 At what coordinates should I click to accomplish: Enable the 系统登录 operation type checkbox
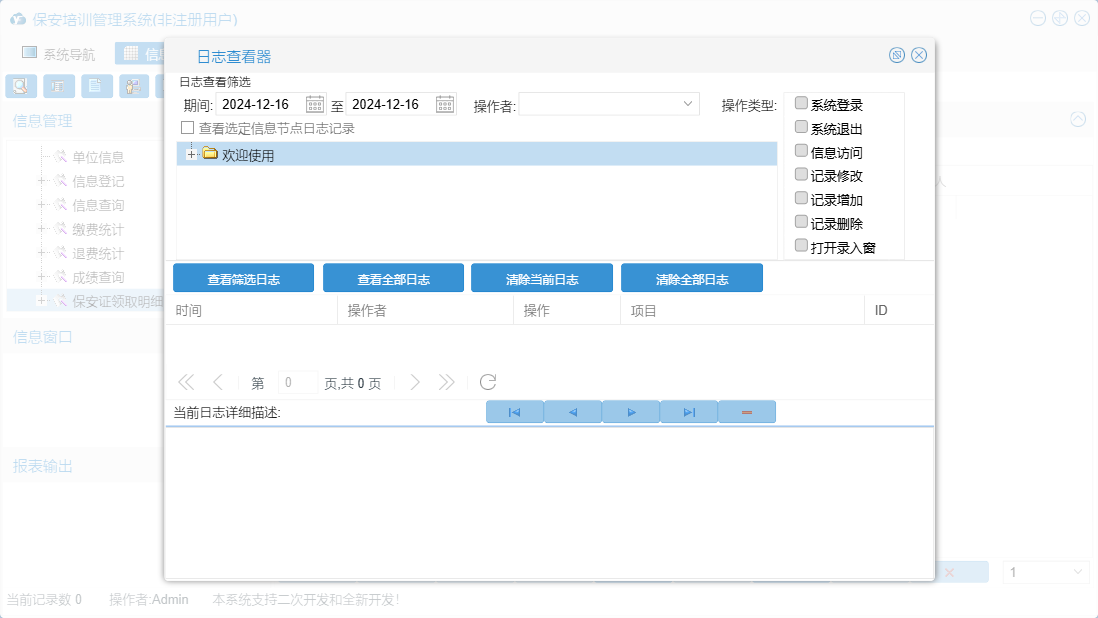point(801,104)
